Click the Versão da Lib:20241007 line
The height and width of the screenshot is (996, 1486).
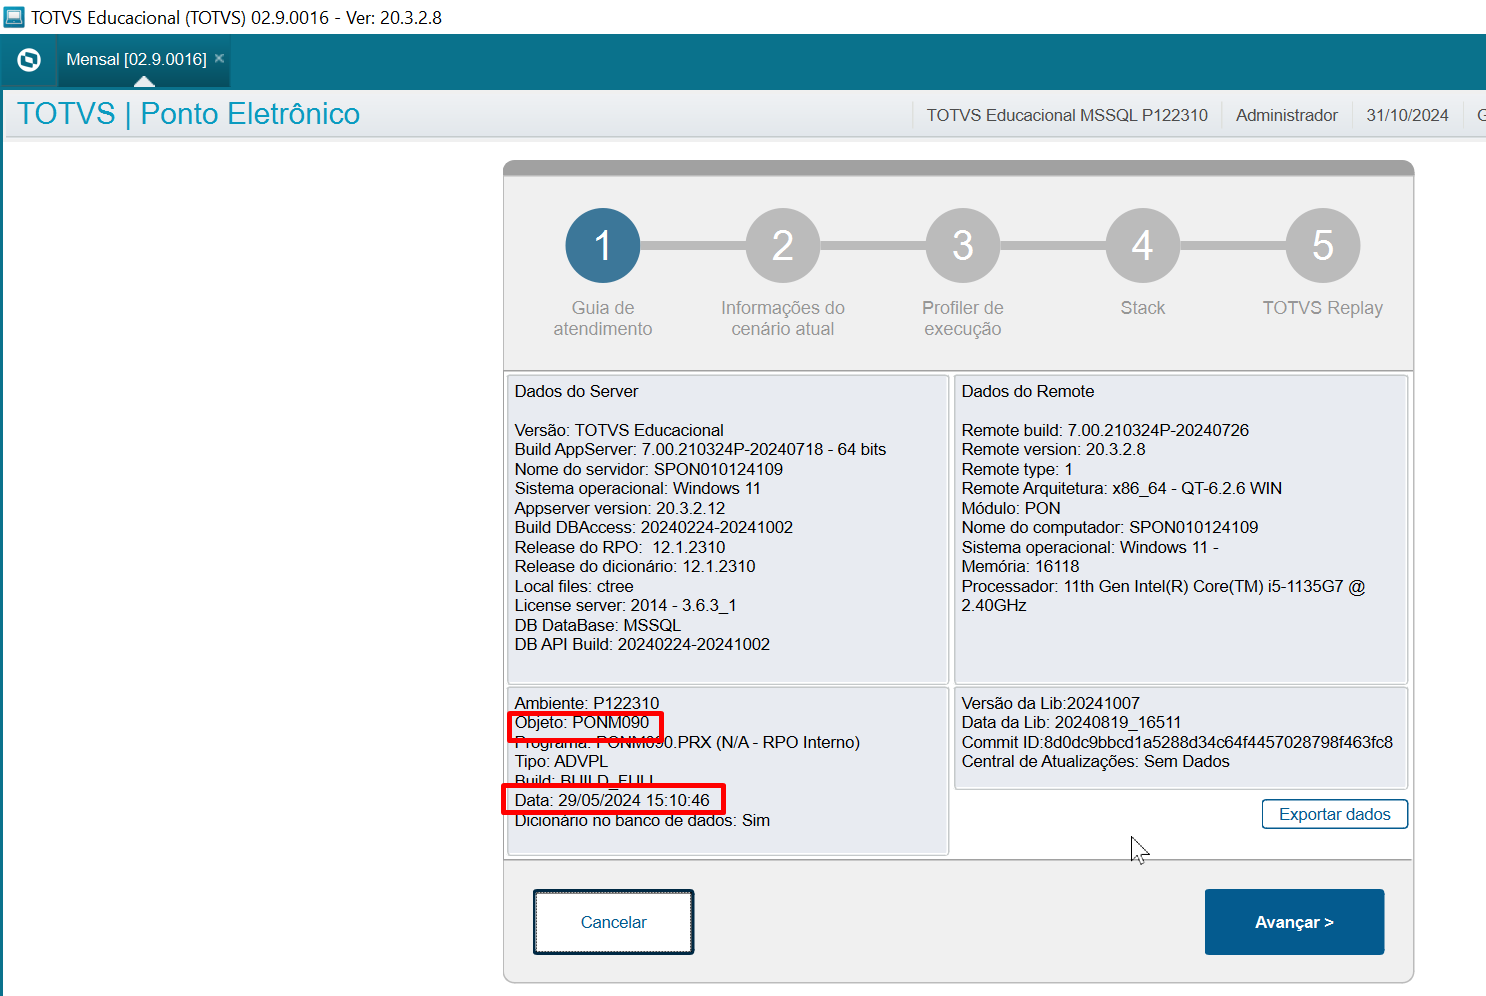1051,703
